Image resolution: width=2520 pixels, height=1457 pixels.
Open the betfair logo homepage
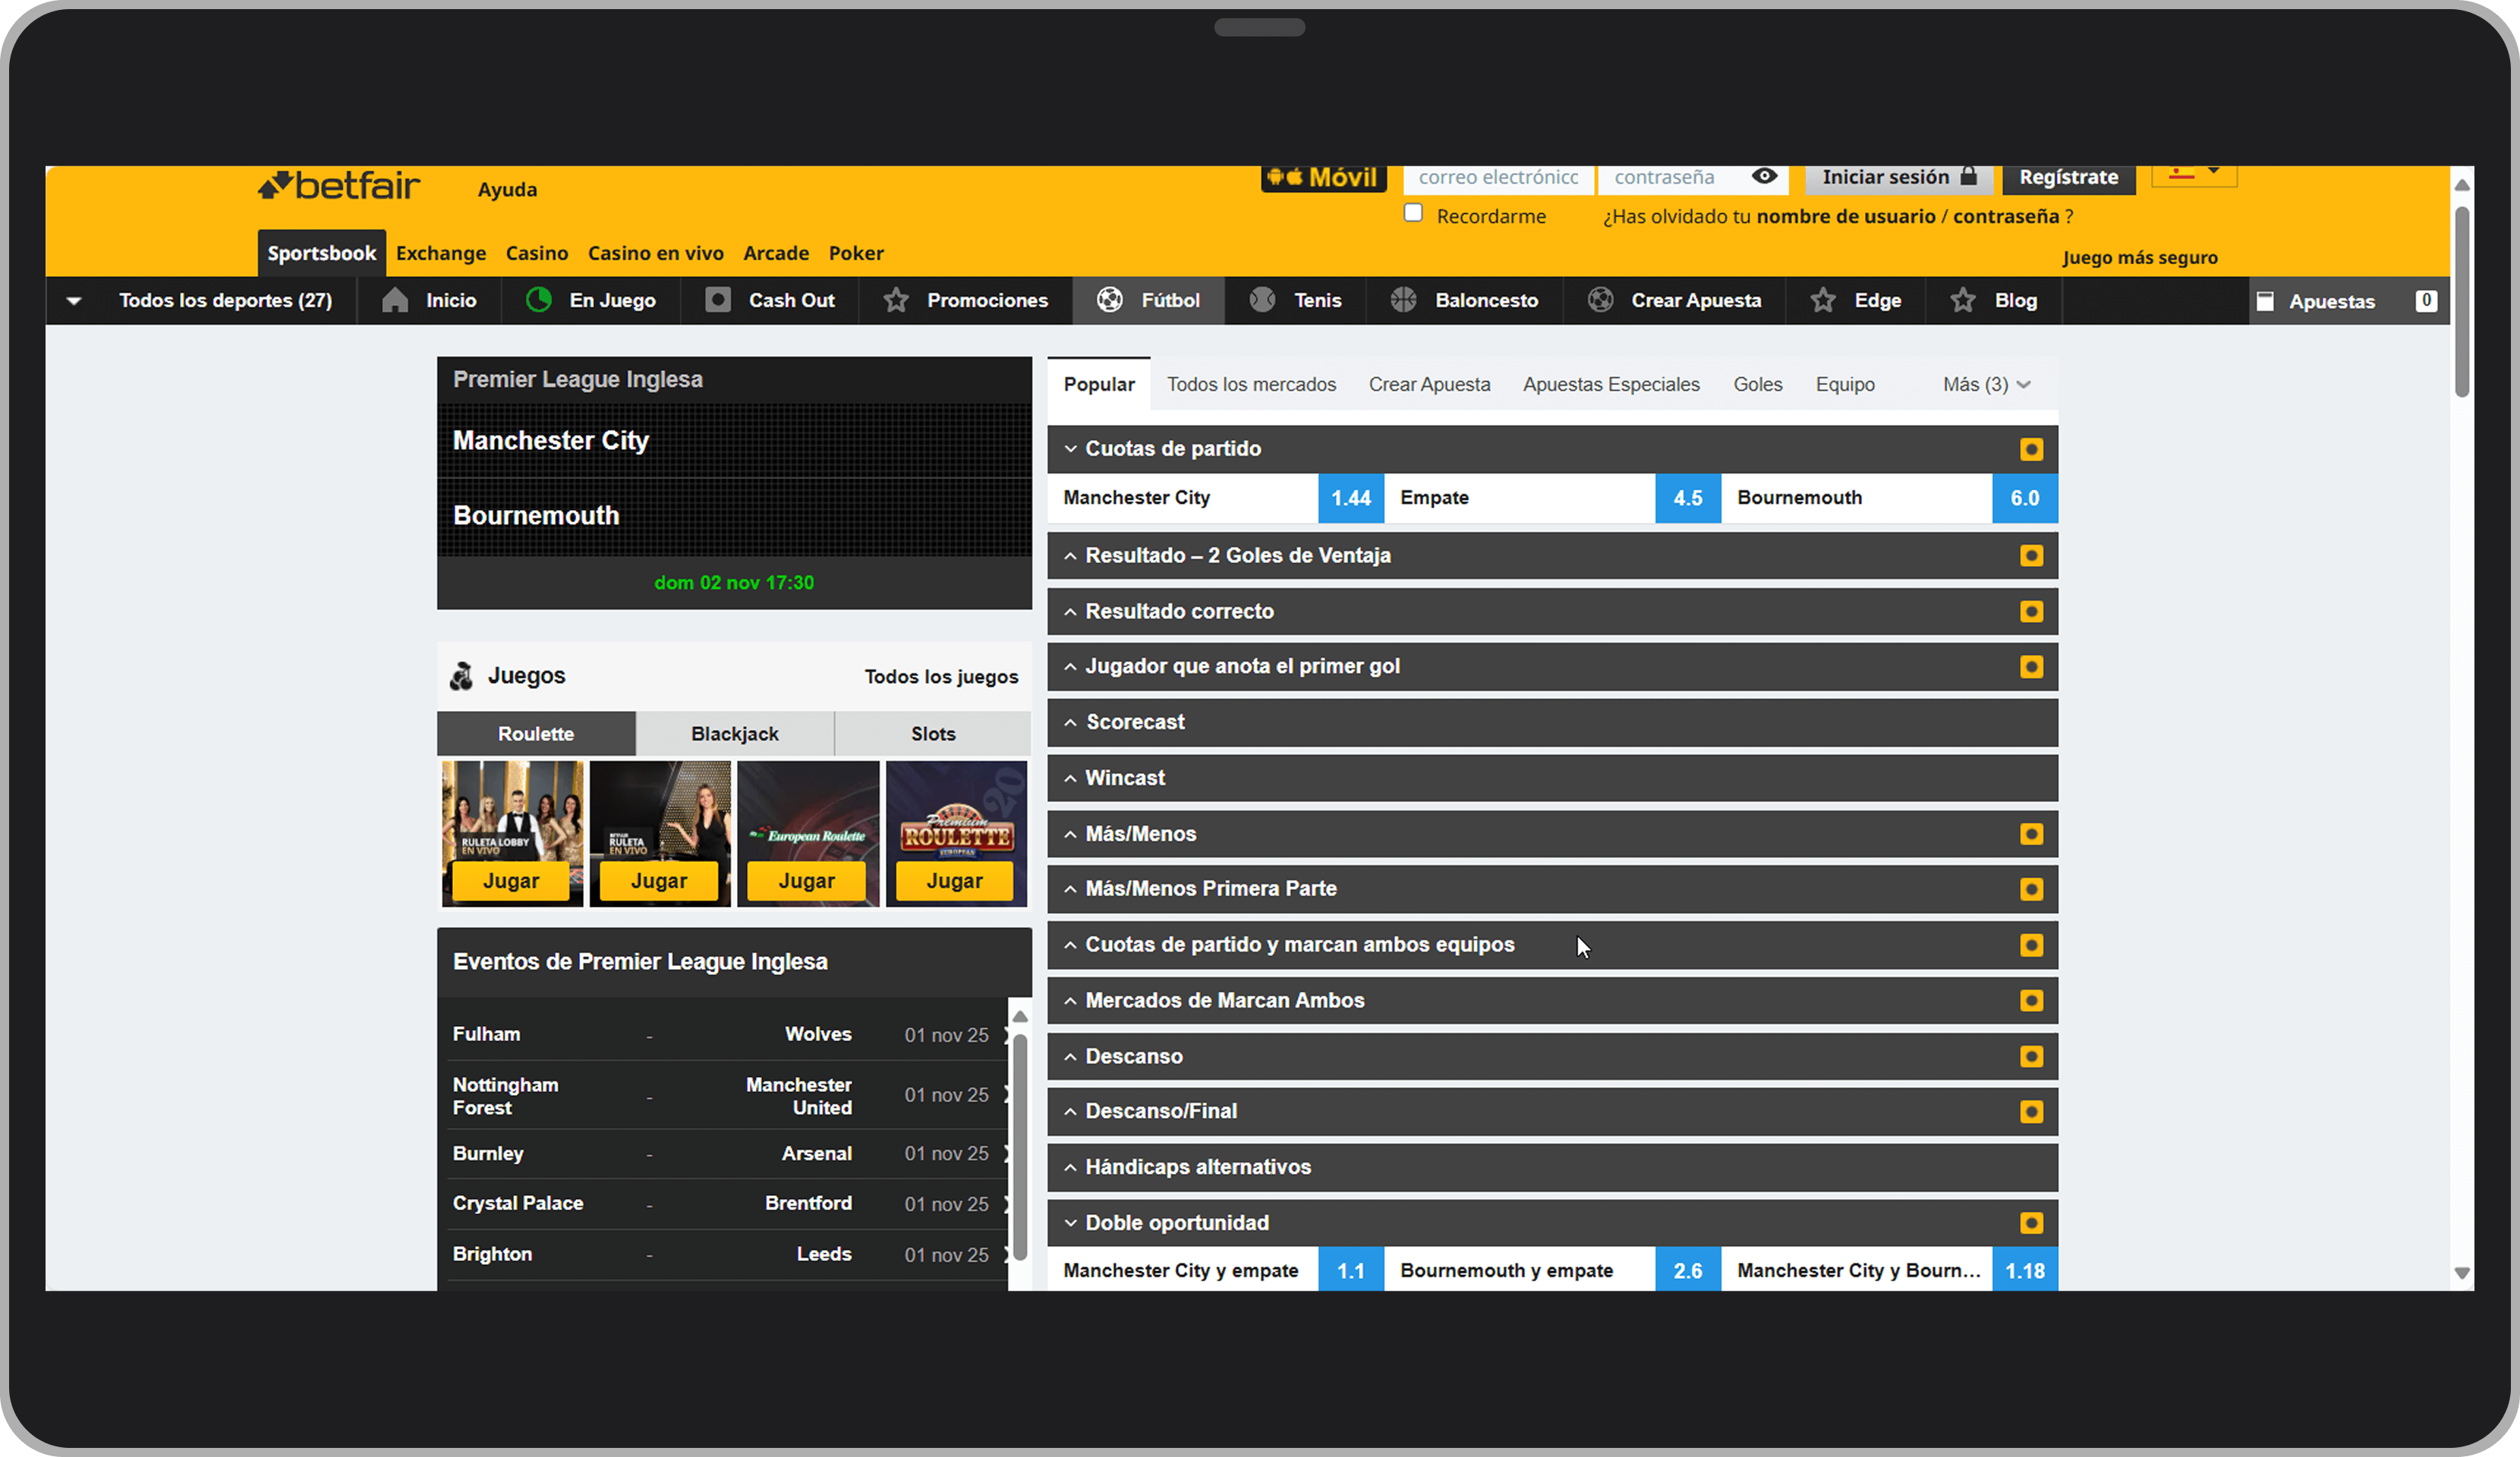[x=338, y=186]
